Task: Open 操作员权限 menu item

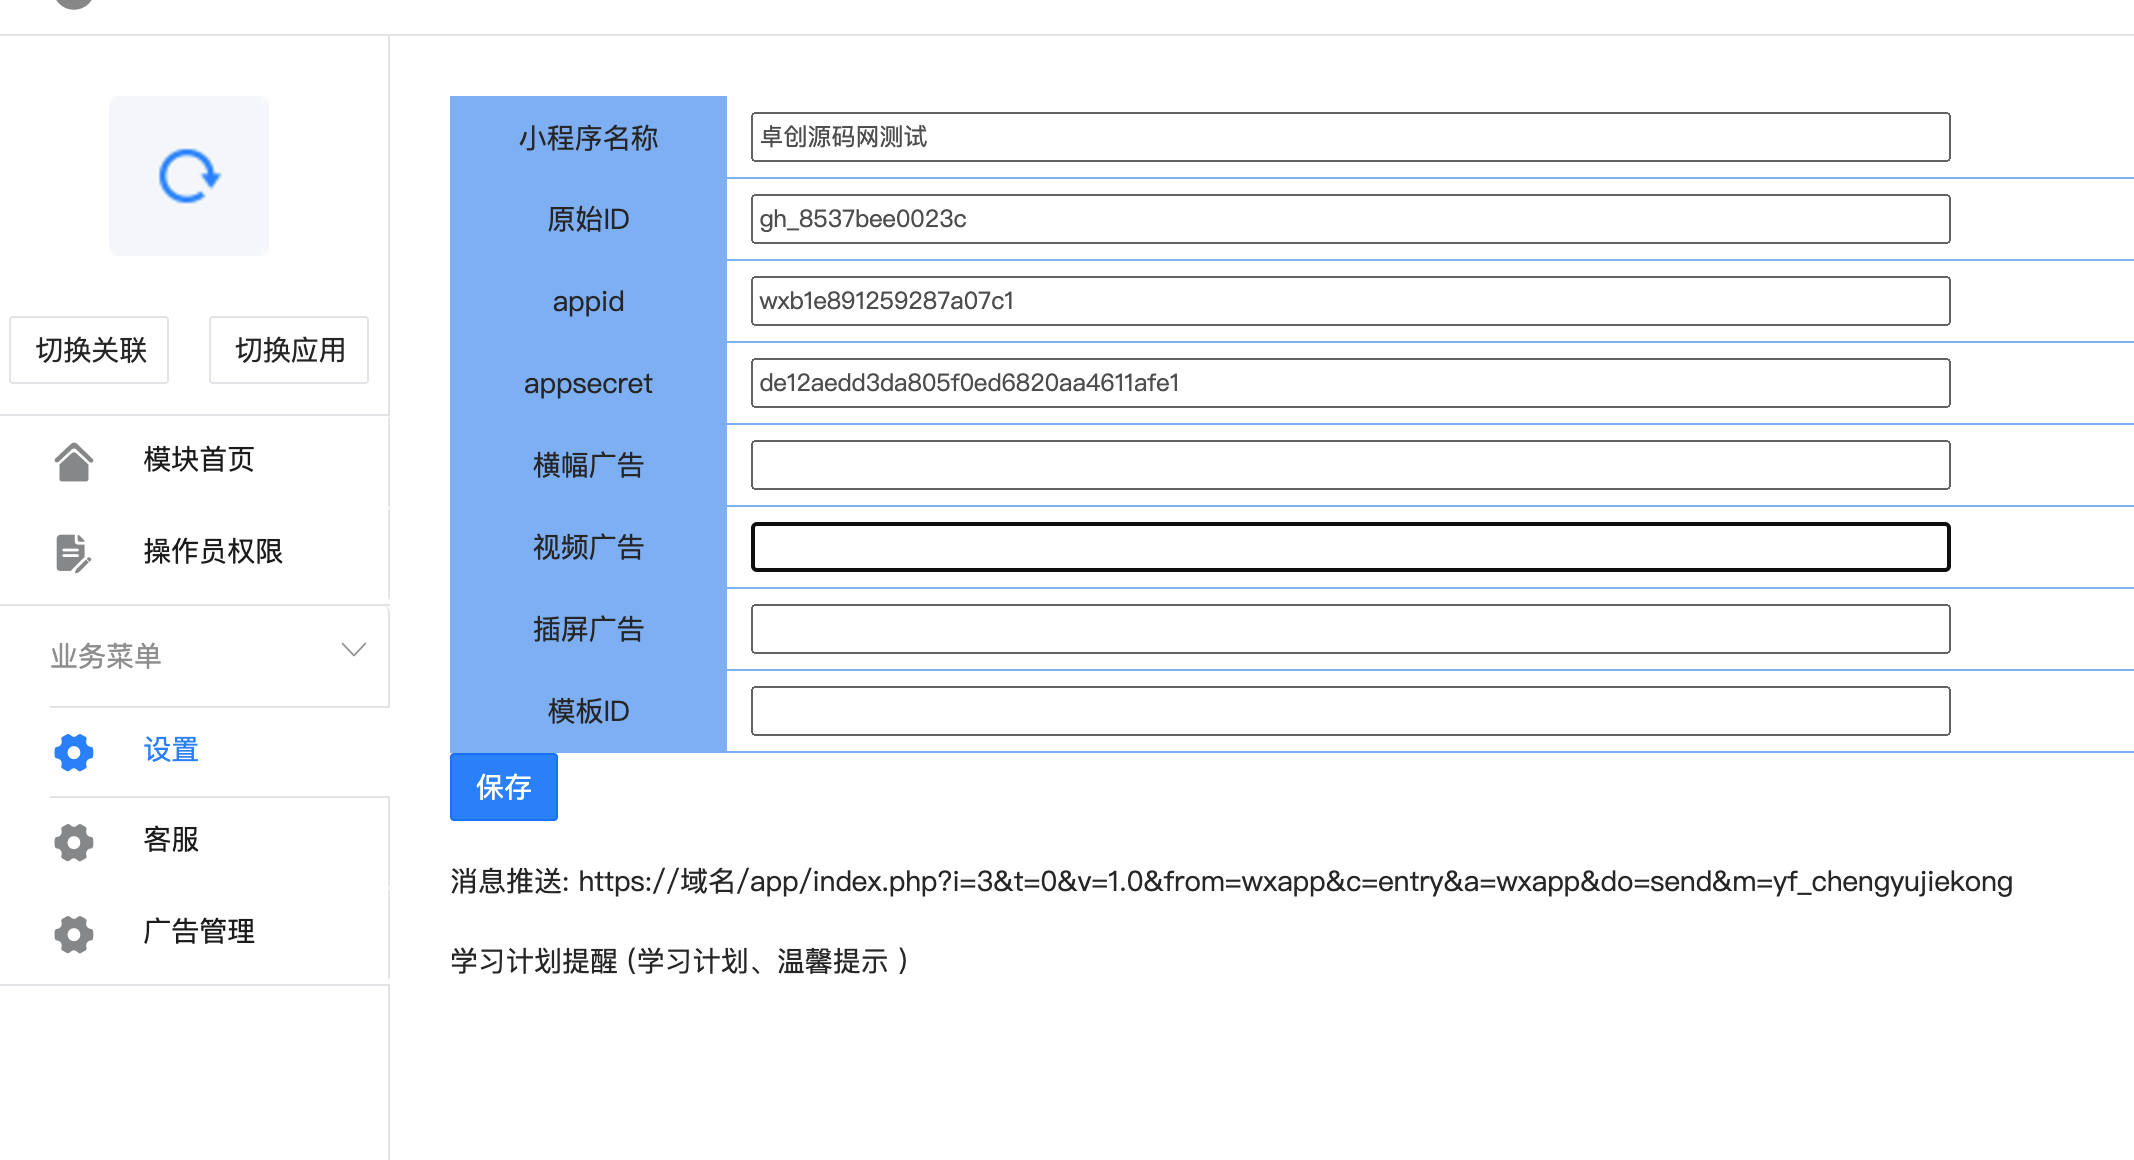Action: pyautogui.click(x=213, y=551)
